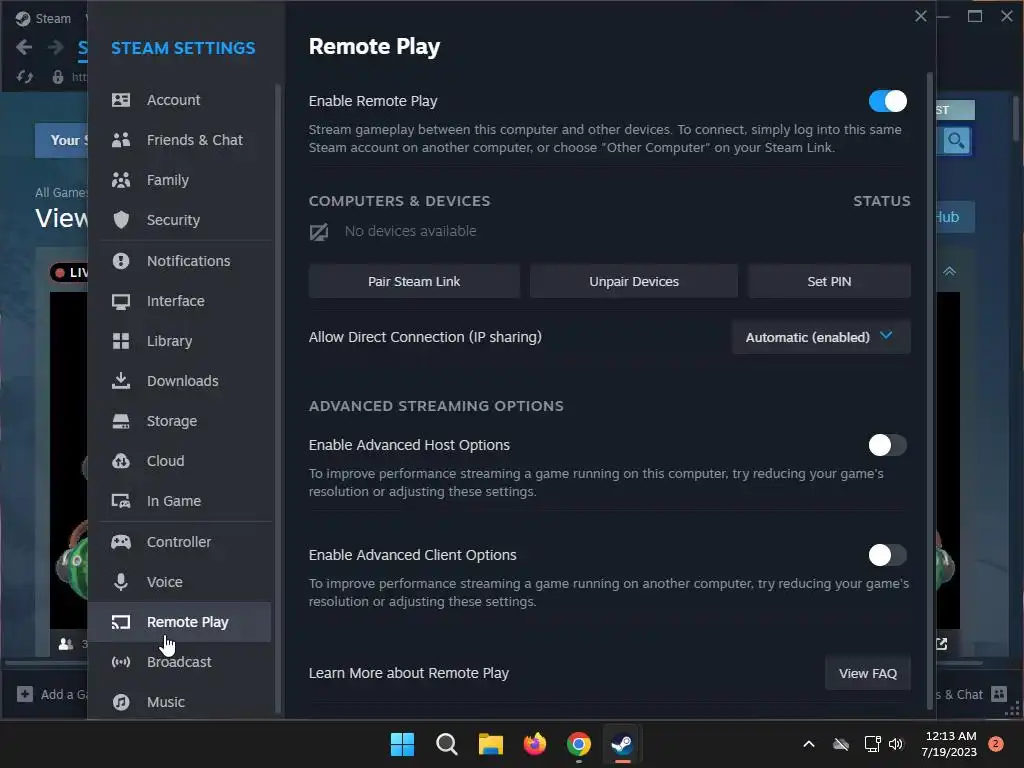Disable the Enable Remote Play toggle

pyautogui.click(x=888, y=101)
